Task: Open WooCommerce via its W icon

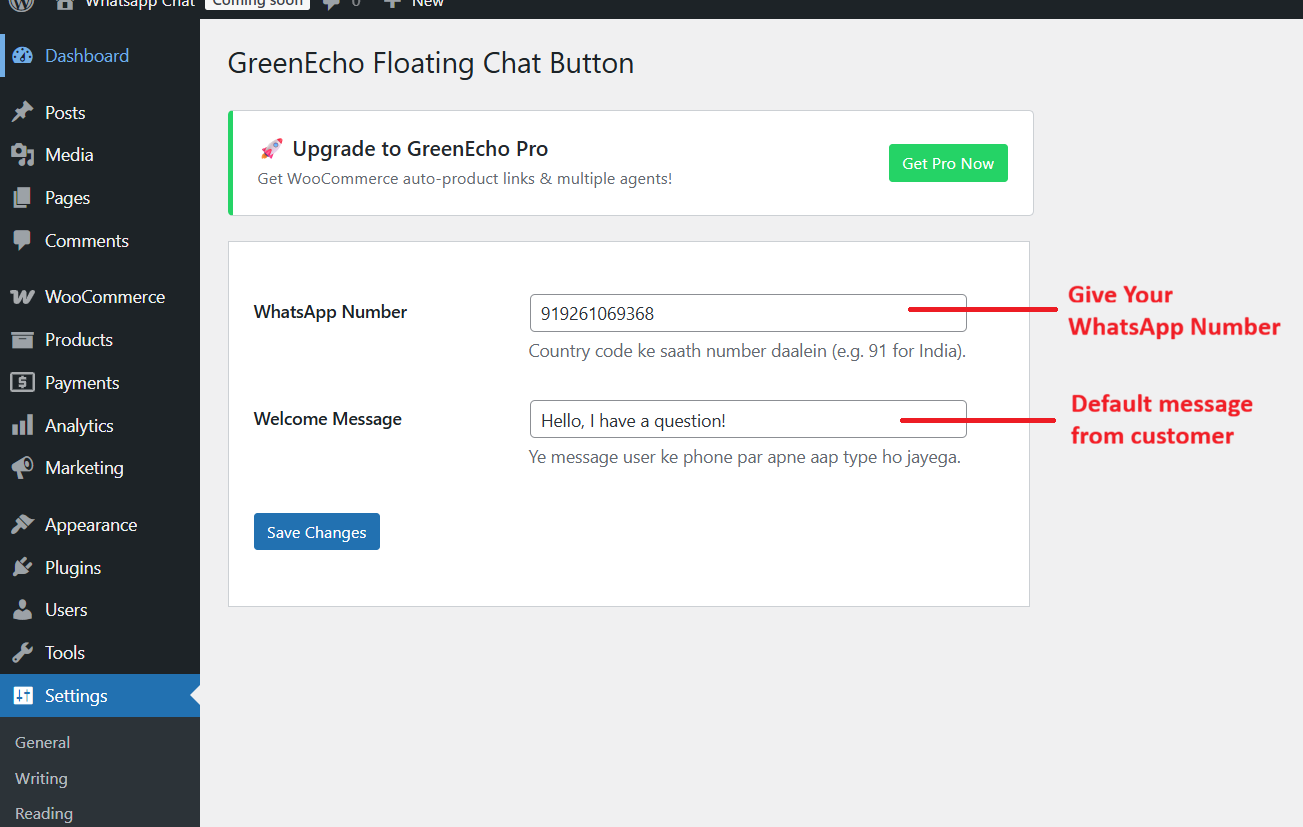Action: (x=23, y=297)
